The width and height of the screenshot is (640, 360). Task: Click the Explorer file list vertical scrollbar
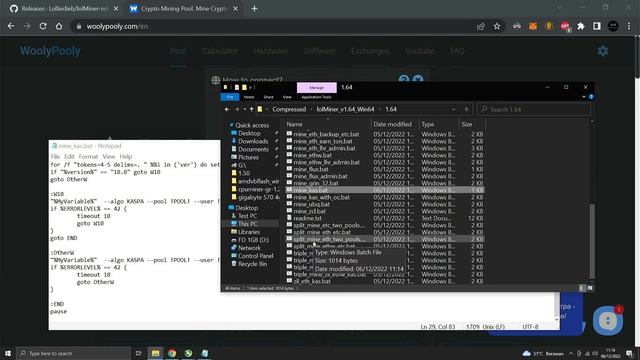592,242
